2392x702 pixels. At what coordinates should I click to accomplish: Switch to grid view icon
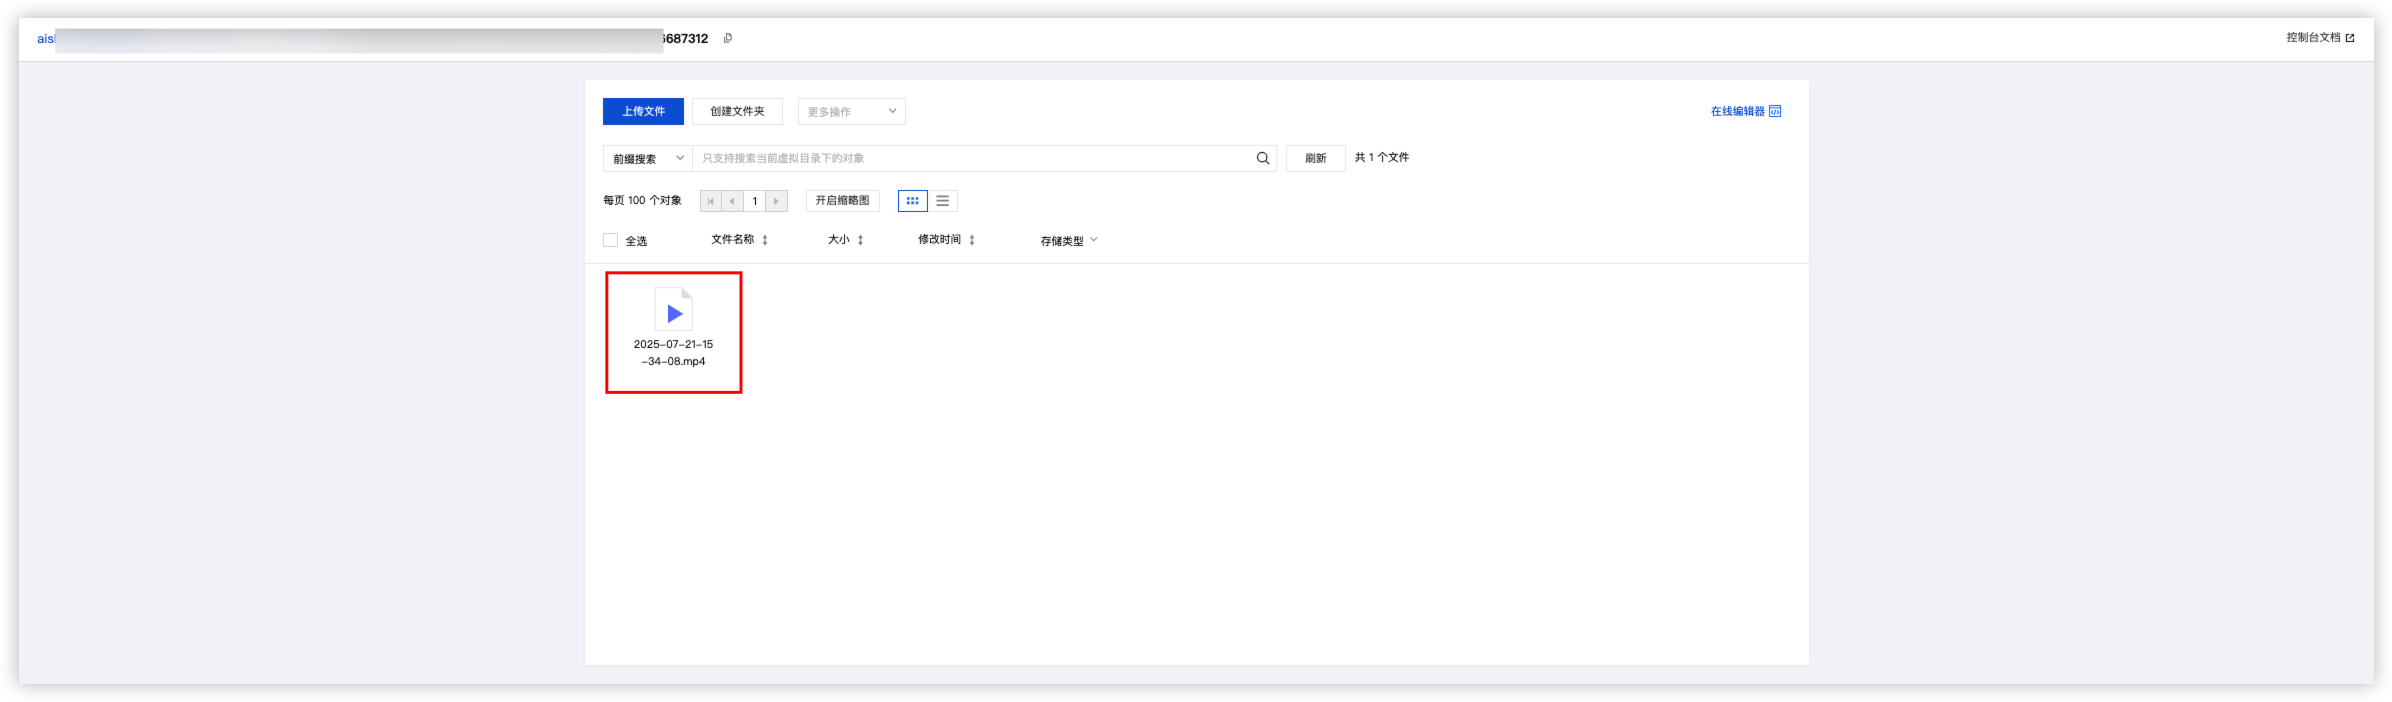pos(913,201)
